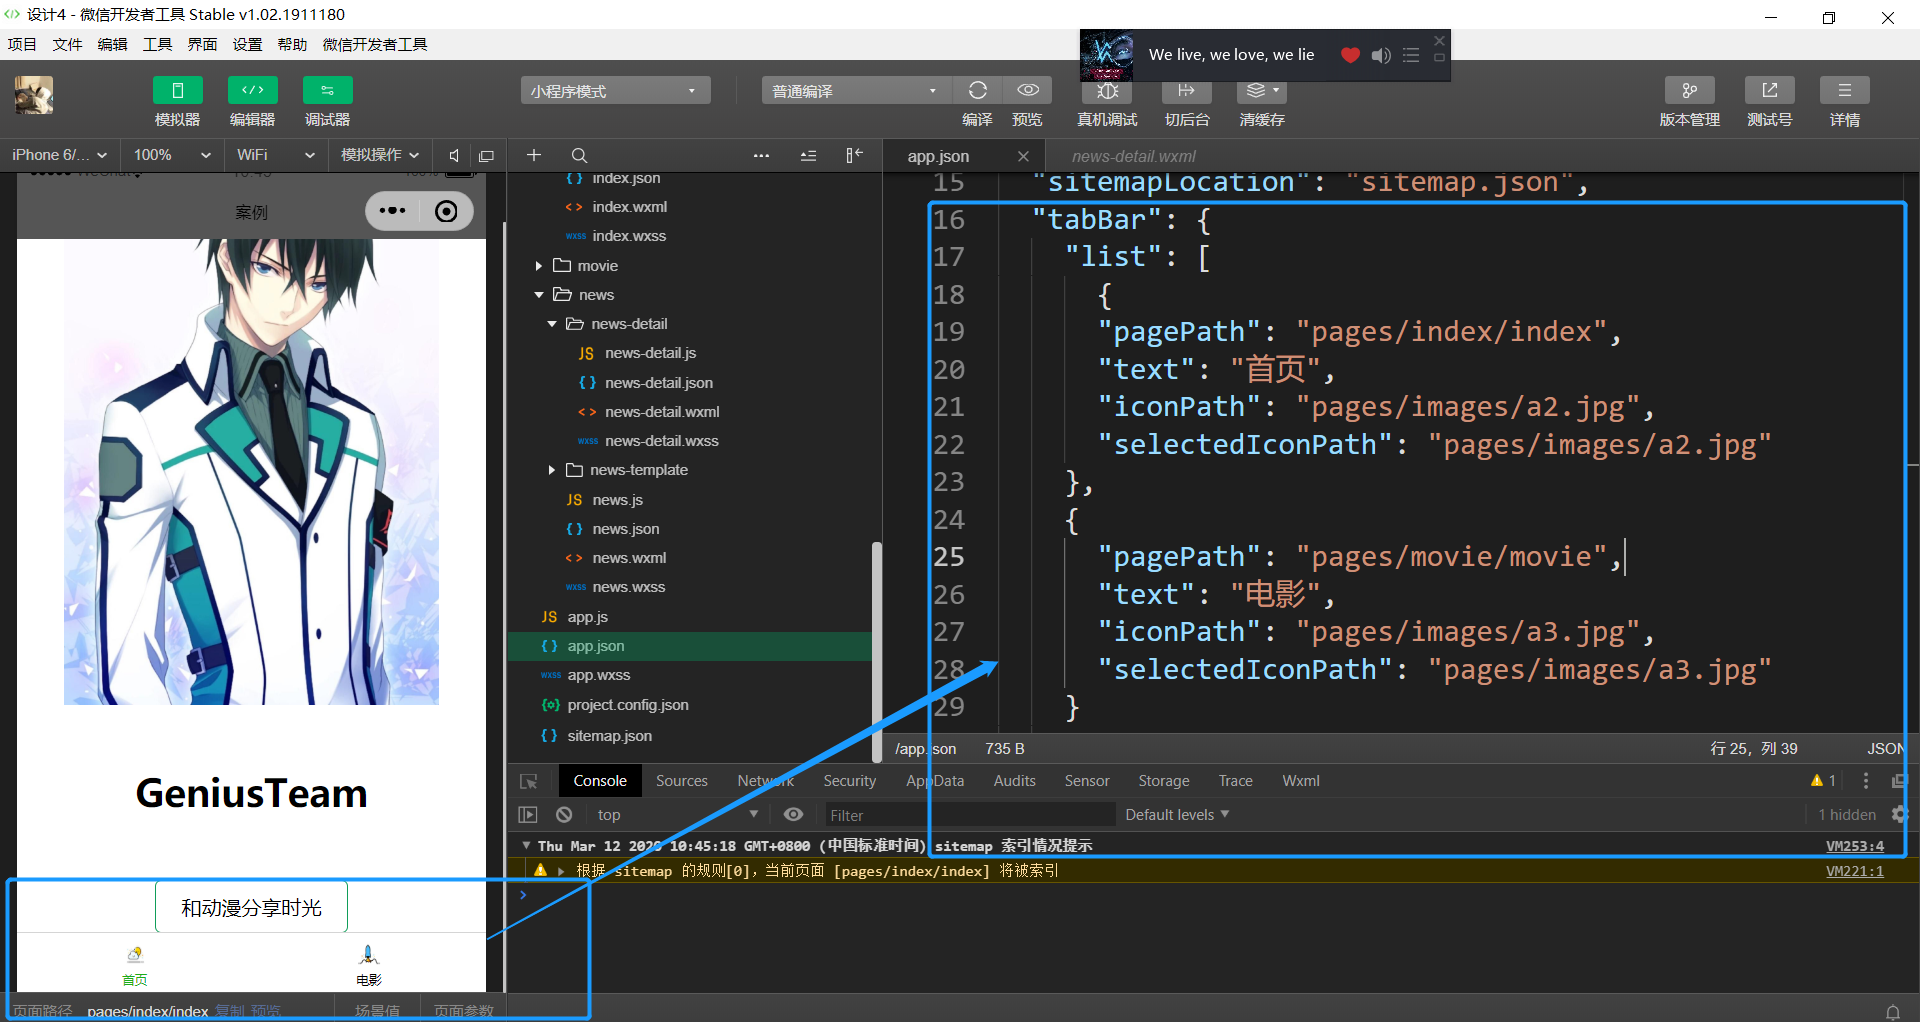
Task: Click the simulator capsule close circle icon
Action: pyautogui.click(x=447, y=211)
